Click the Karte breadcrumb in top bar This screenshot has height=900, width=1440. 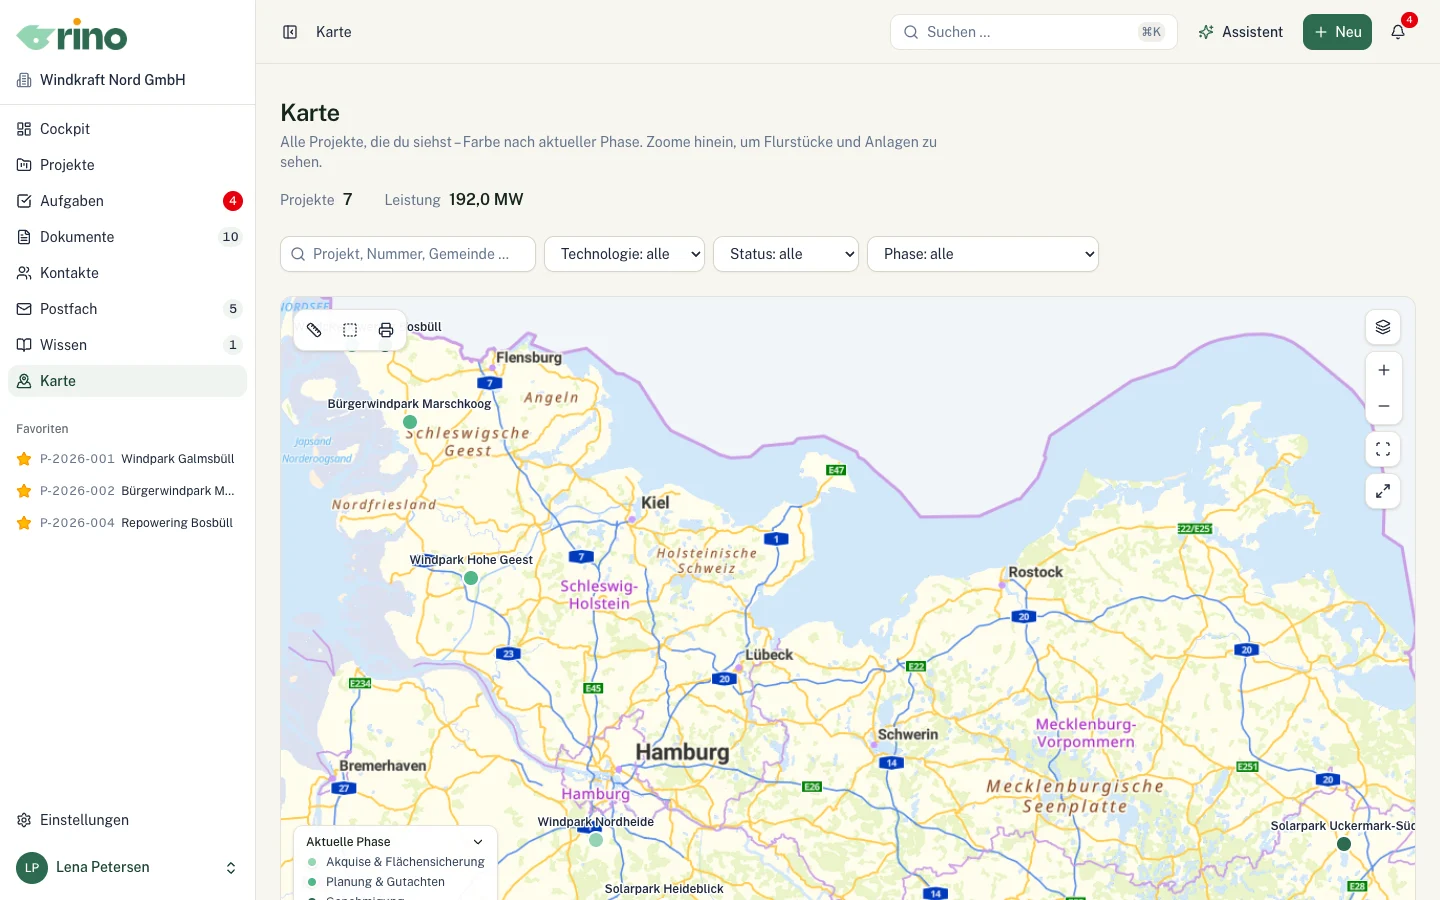tap(334, 32)
